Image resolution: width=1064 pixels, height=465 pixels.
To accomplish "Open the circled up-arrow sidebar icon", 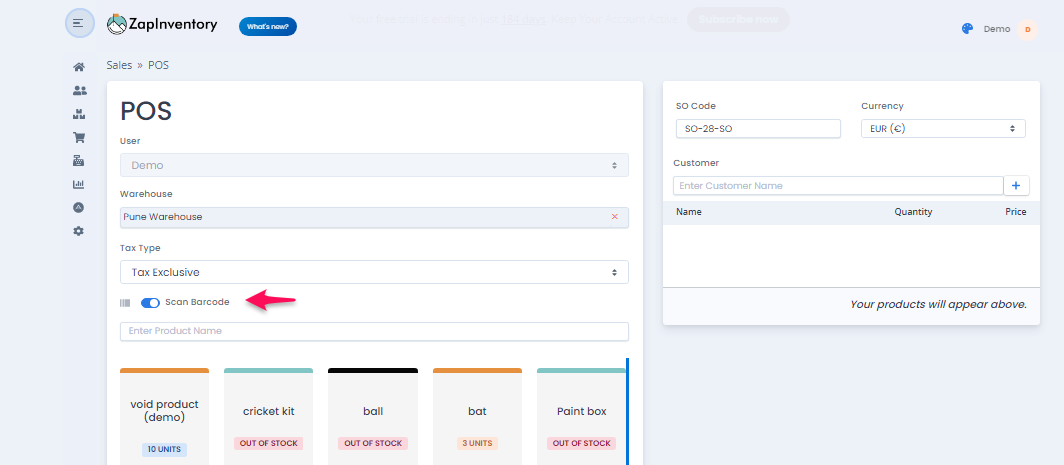I will point(79,207).
